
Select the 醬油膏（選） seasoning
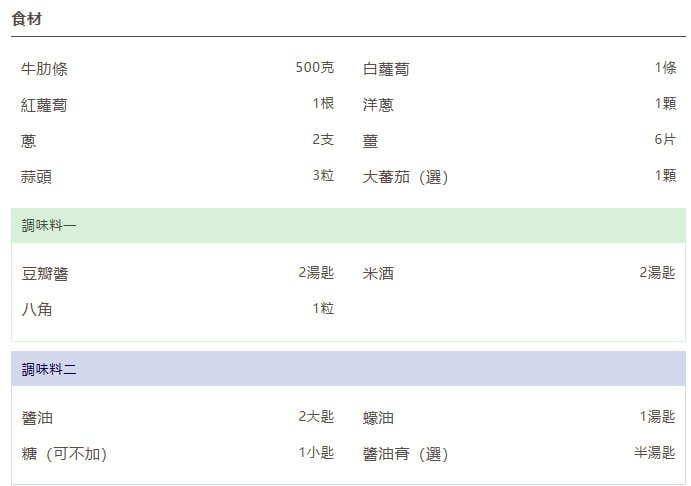tap(405, 454)
